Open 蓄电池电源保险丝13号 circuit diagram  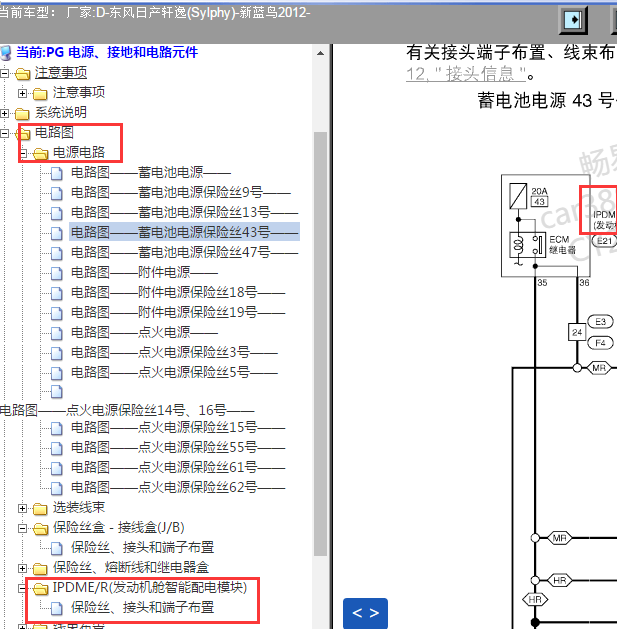click(x=185, y=213)
